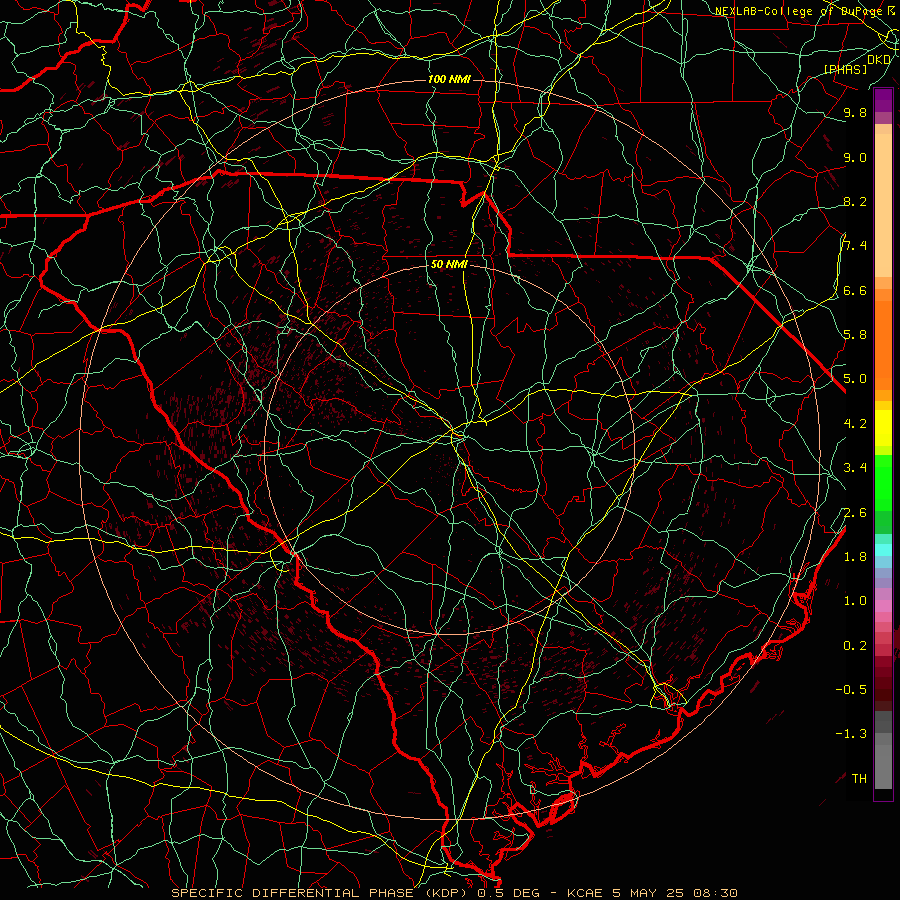Click the -0.5 scale value label
Viewport: 900px width, 900px height.
(x=851, y=689)
